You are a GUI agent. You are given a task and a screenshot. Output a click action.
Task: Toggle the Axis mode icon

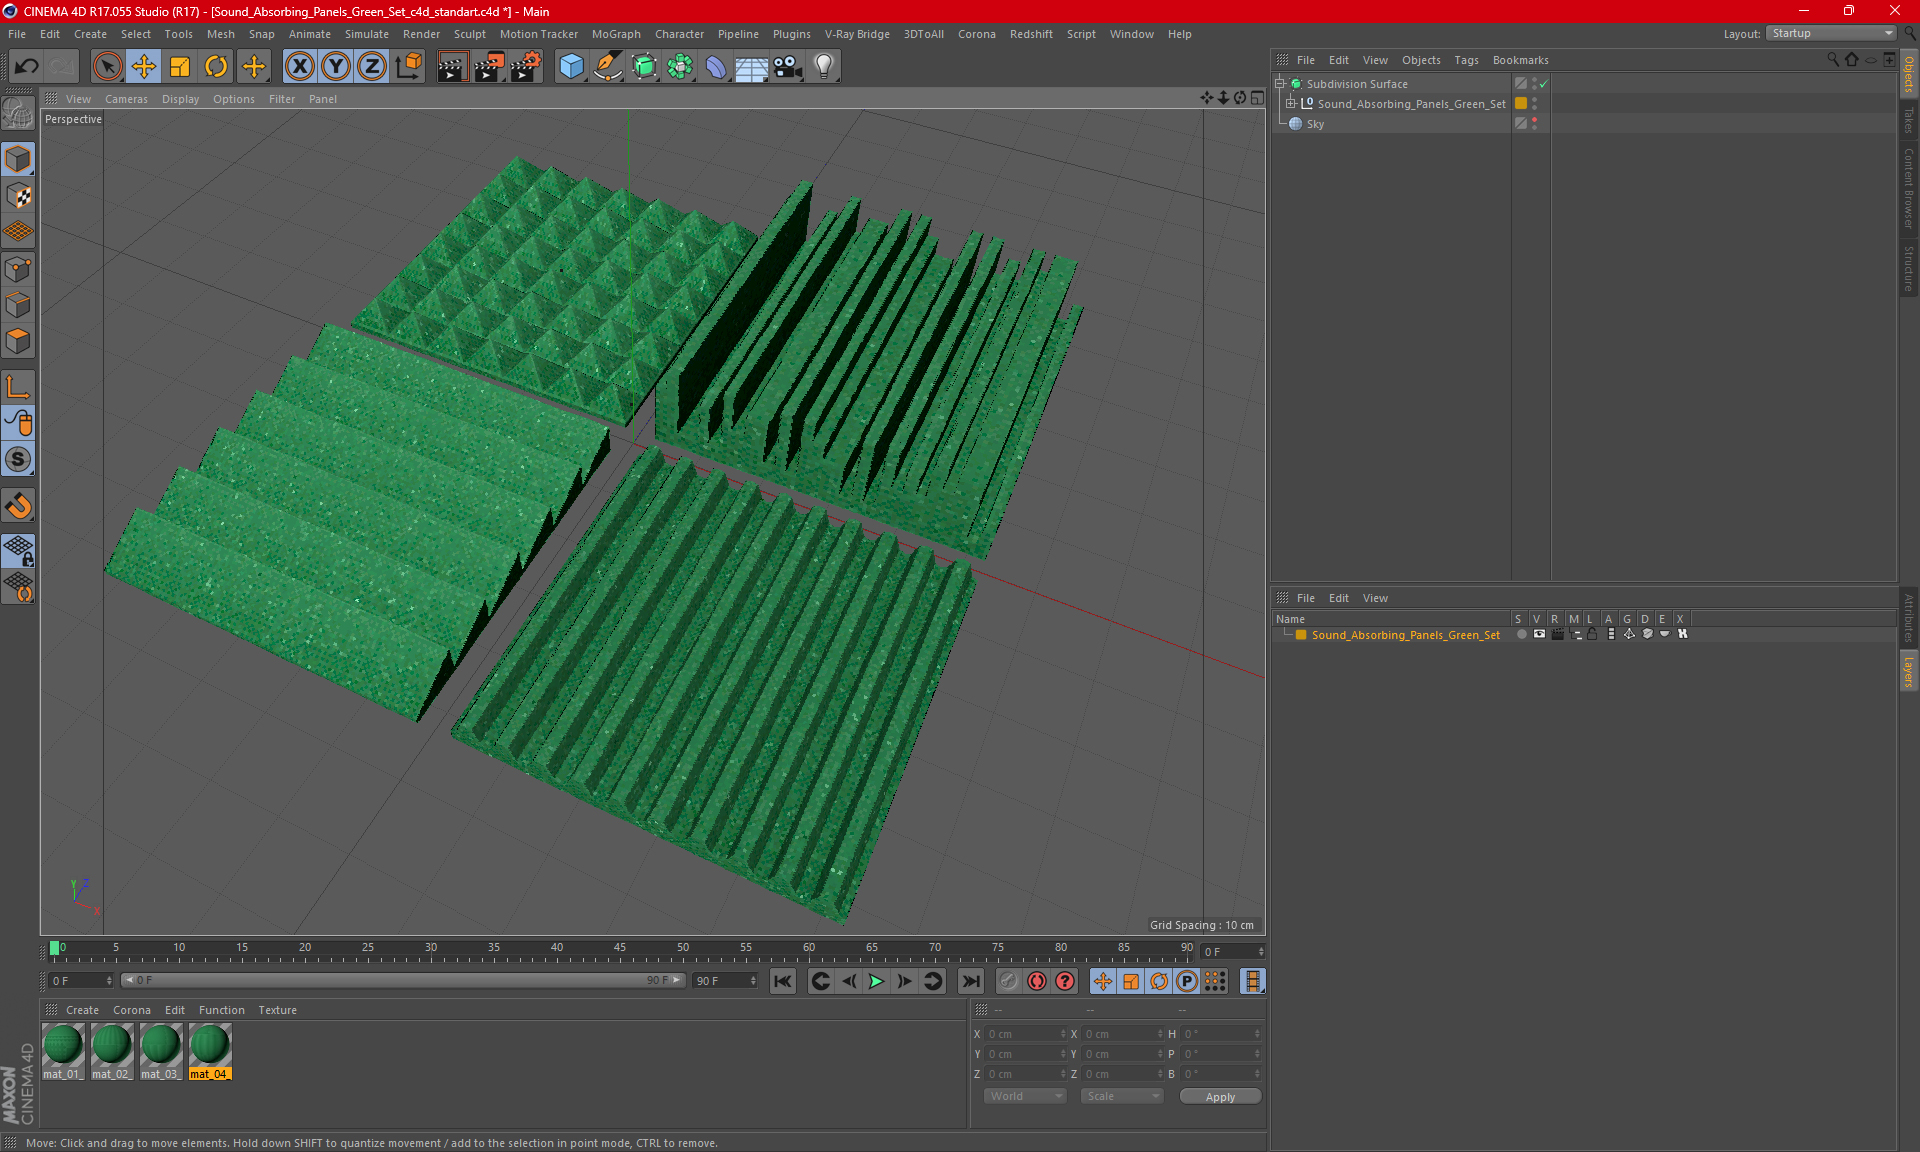point(18,388)
